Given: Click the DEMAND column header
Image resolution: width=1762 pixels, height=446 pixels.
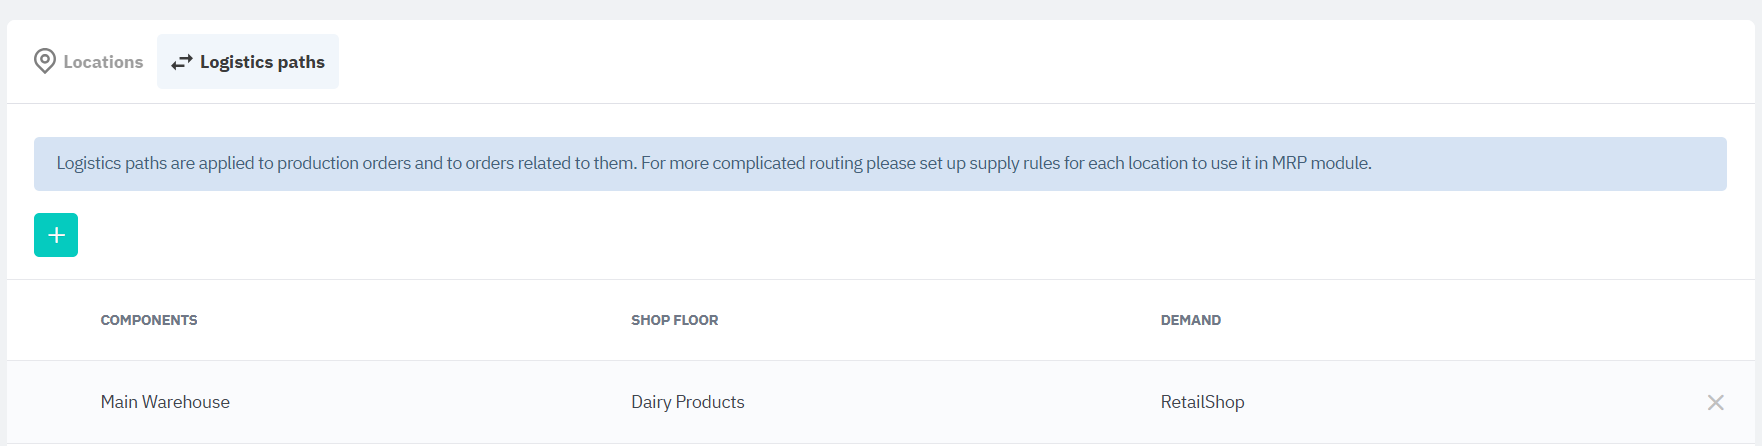Looking at the screenshot, I should (1190, 320).
